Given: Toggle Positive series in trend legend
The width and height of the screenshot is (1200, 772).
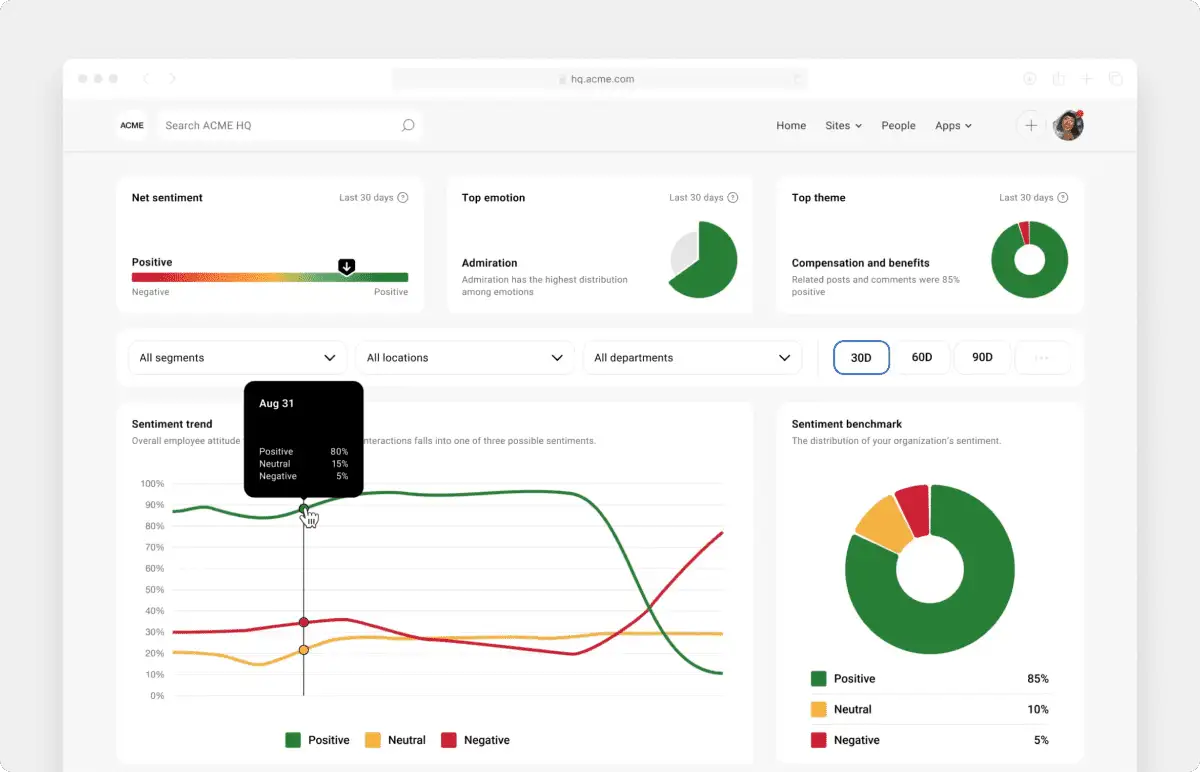Looking at the screenshot, I should coord(317,740).
